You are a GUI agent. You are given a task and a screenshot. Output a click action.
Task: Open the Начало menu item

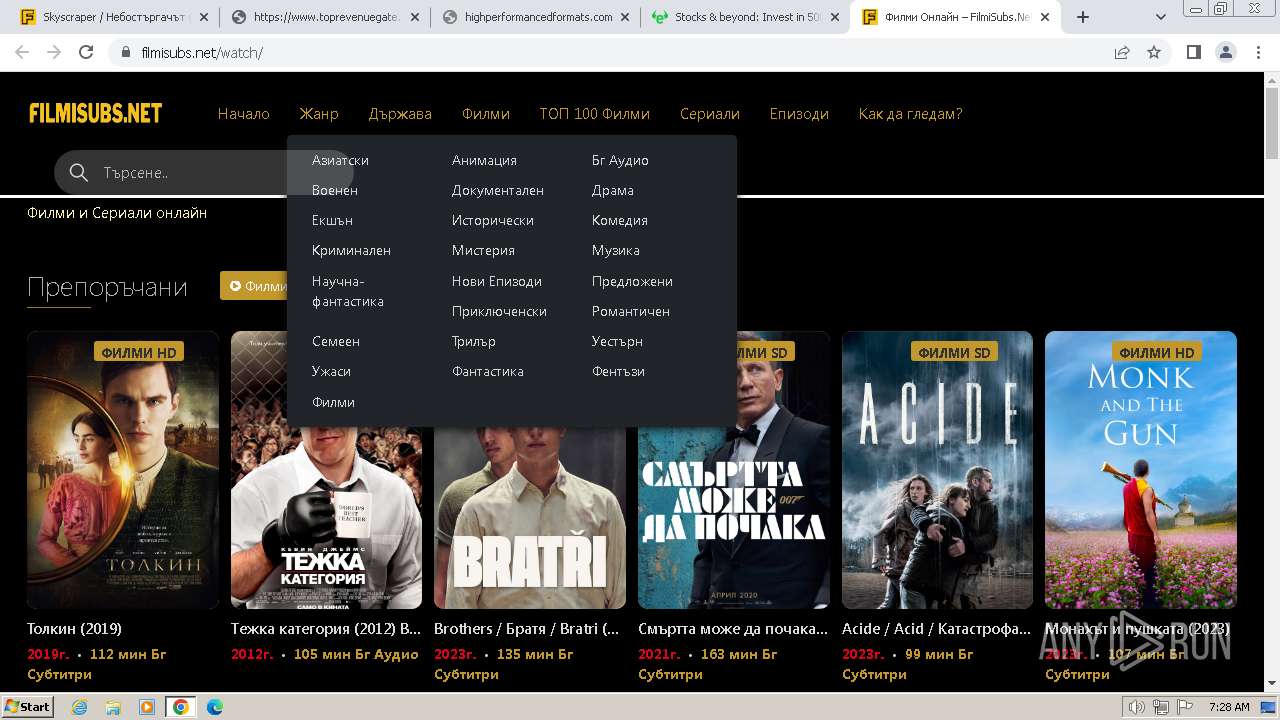(244, 114)
